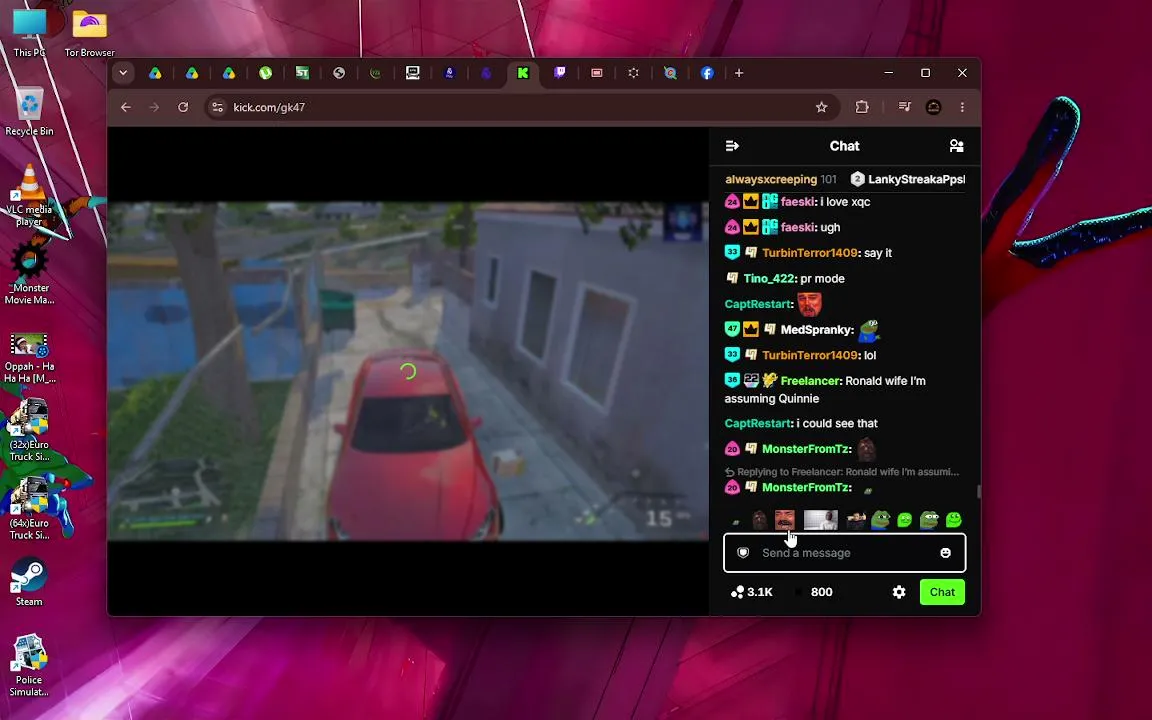Screen dimensions: 1152x720
Task: Open the Tor Browser desktop folder
Action: (89, 33)
